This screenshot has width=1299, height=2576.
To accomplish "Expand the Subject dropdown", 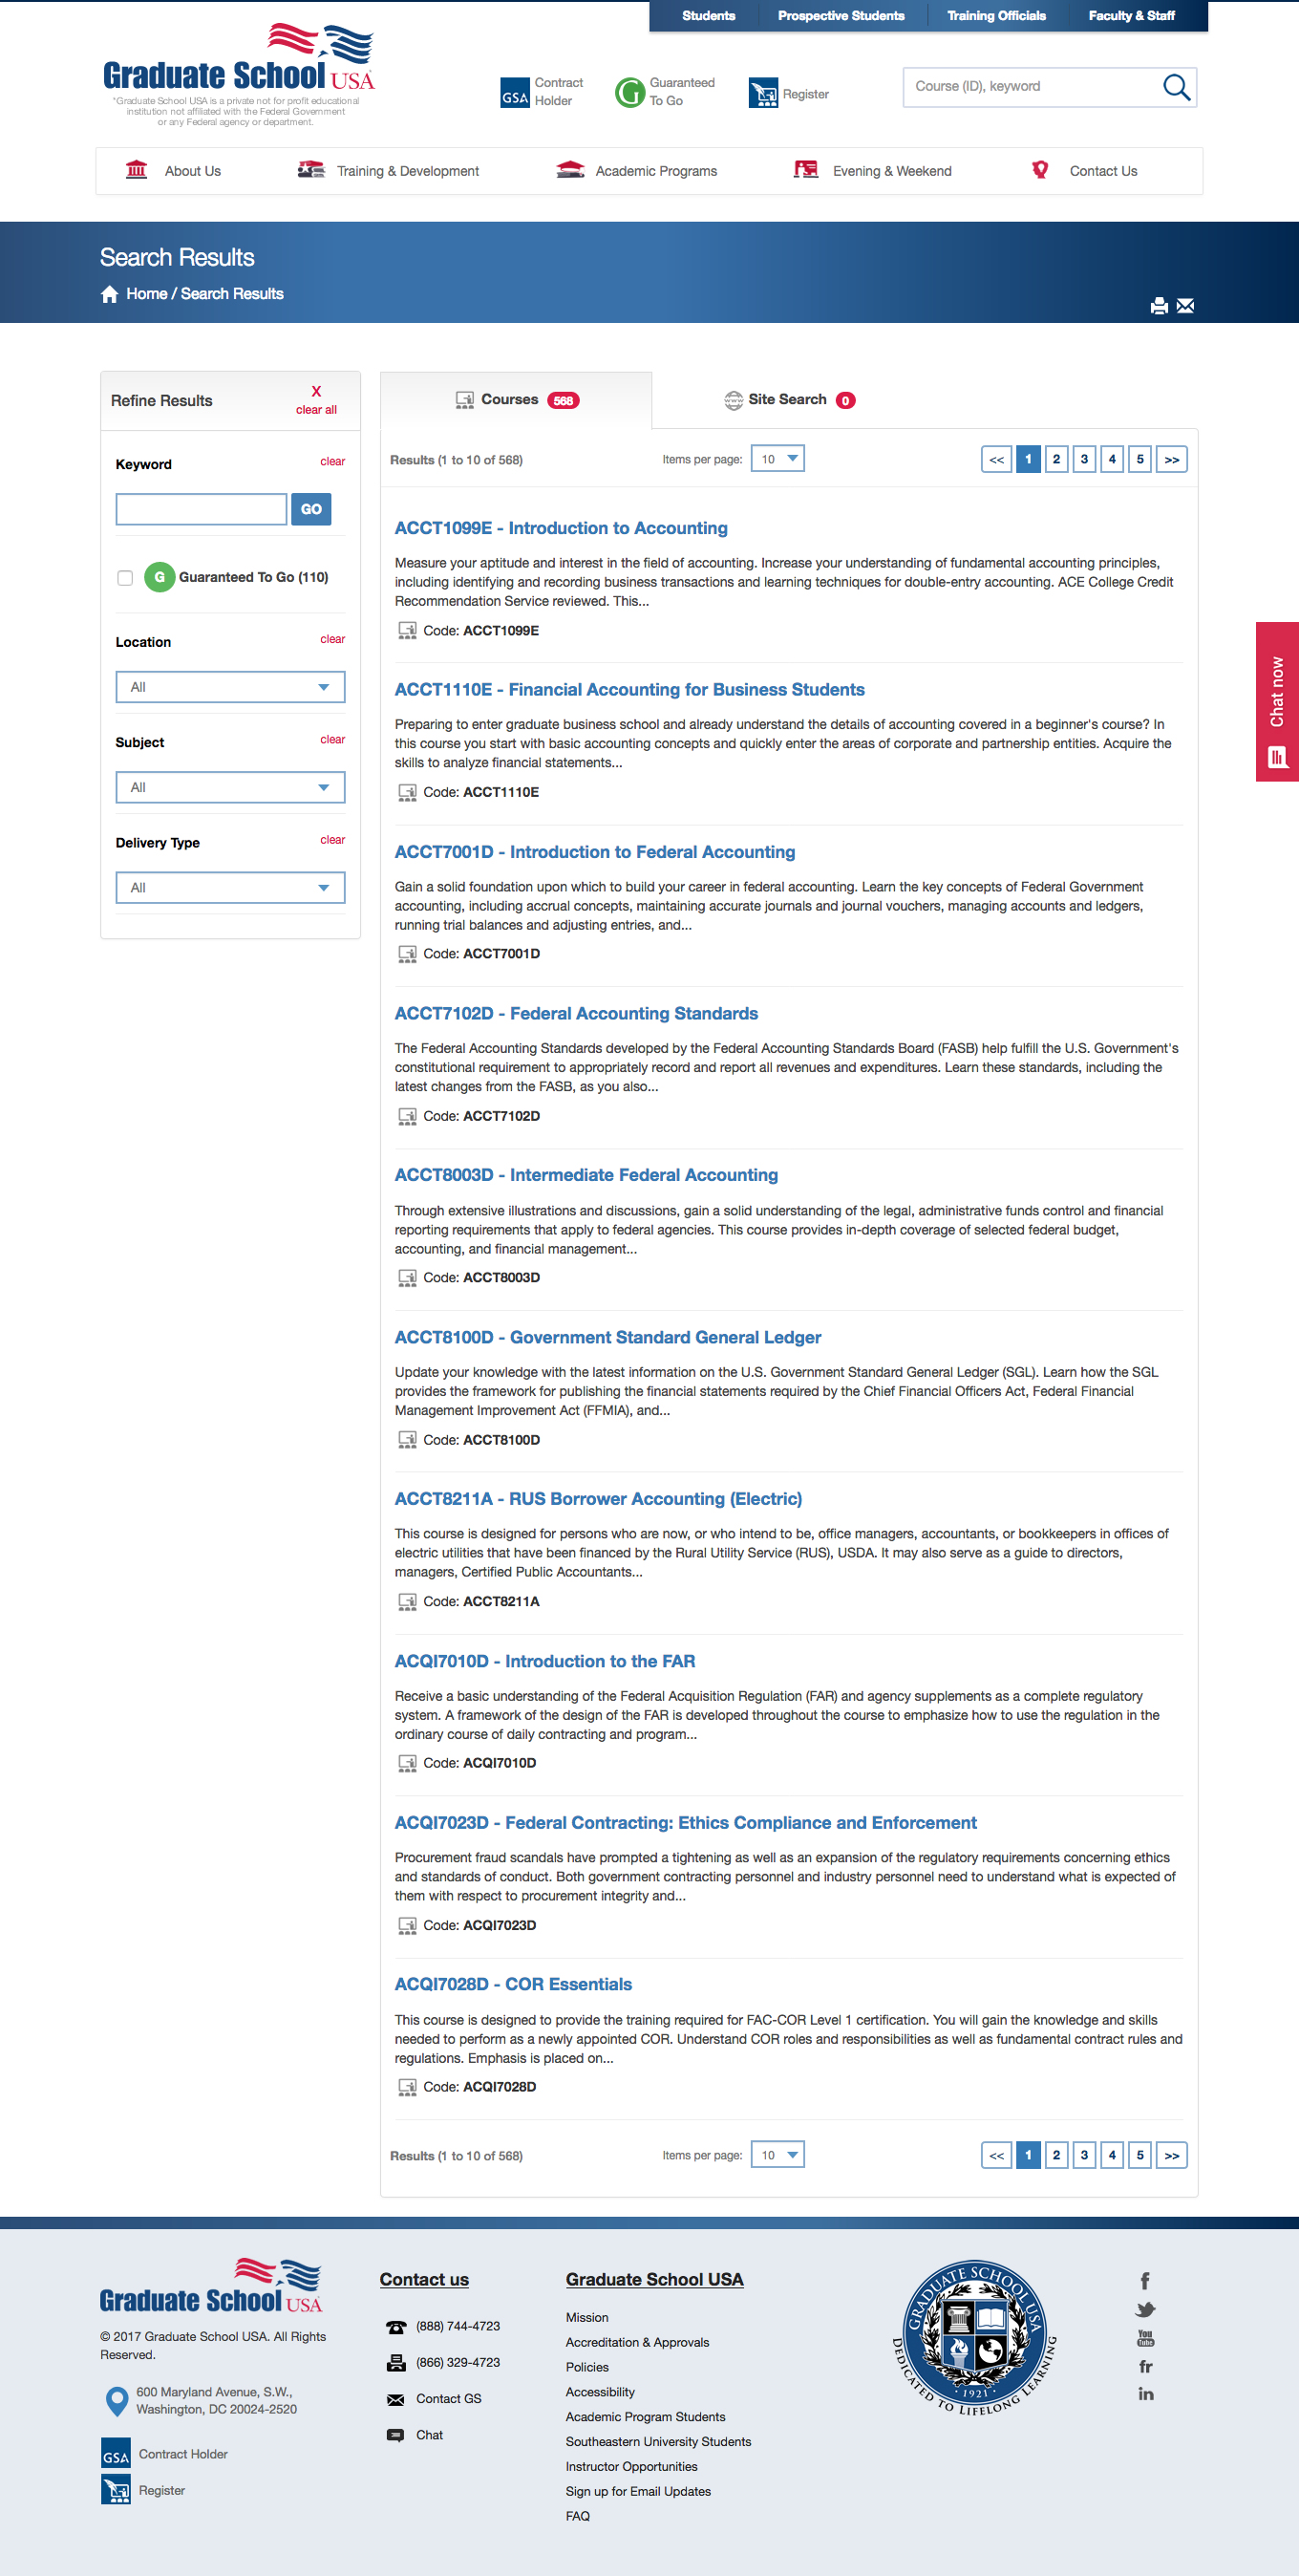I will (x=230, y=787).
